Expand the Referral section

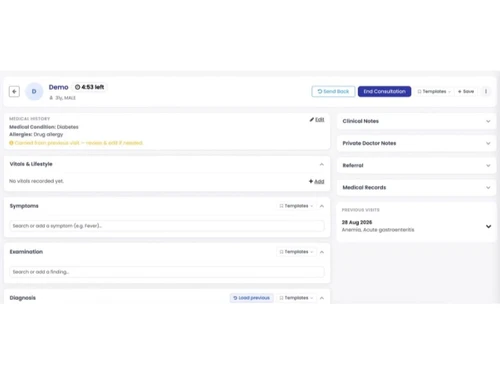click(x=416, y=165)
